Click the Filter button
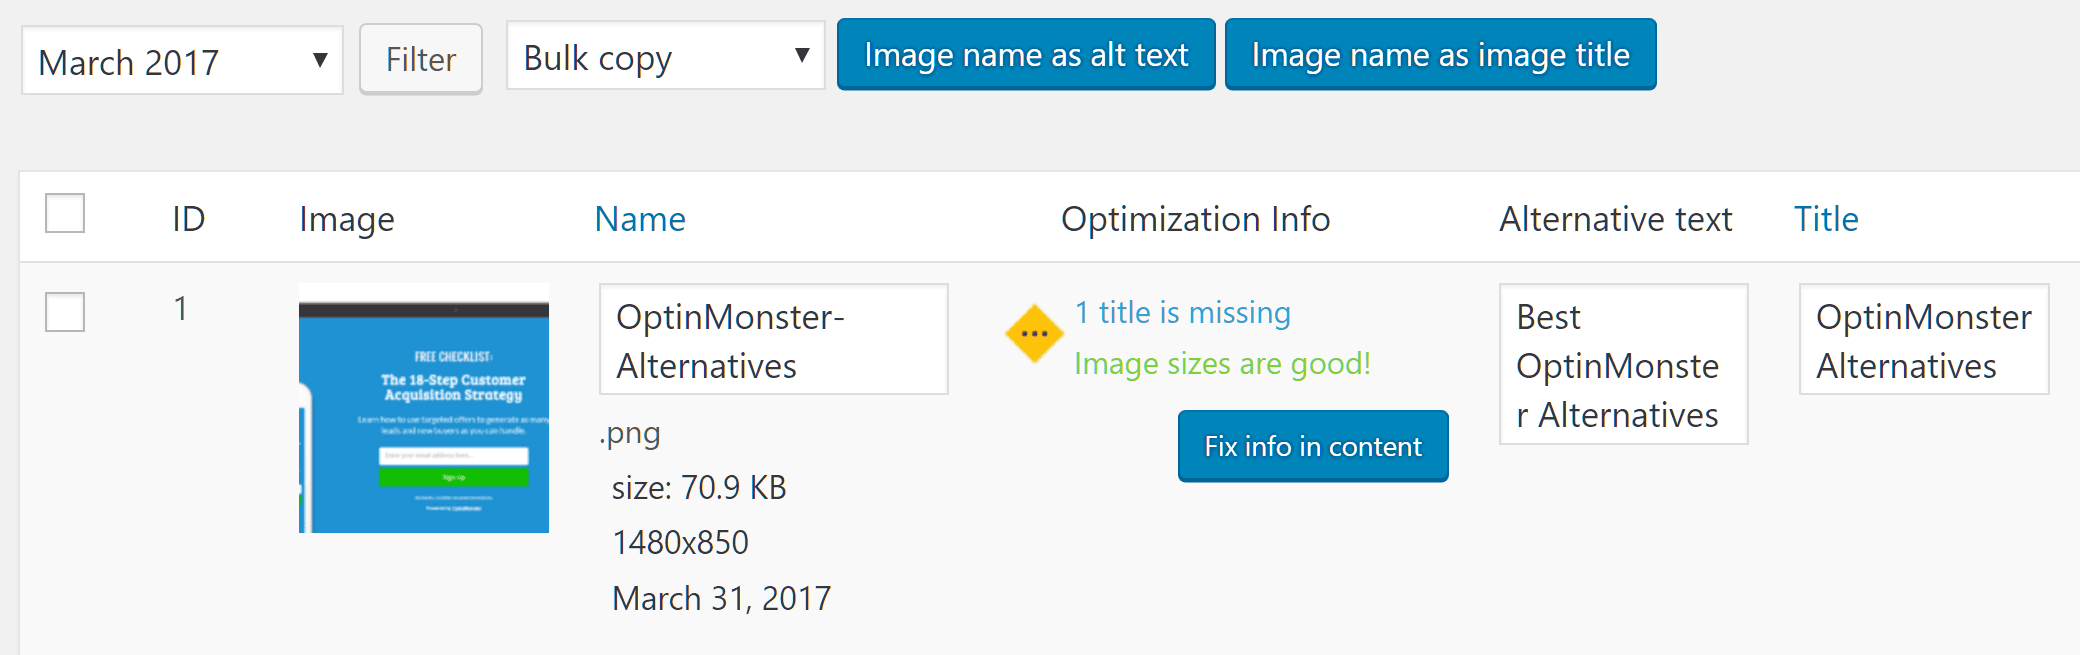The image size is (2080, 655). (x=420, y=58)
